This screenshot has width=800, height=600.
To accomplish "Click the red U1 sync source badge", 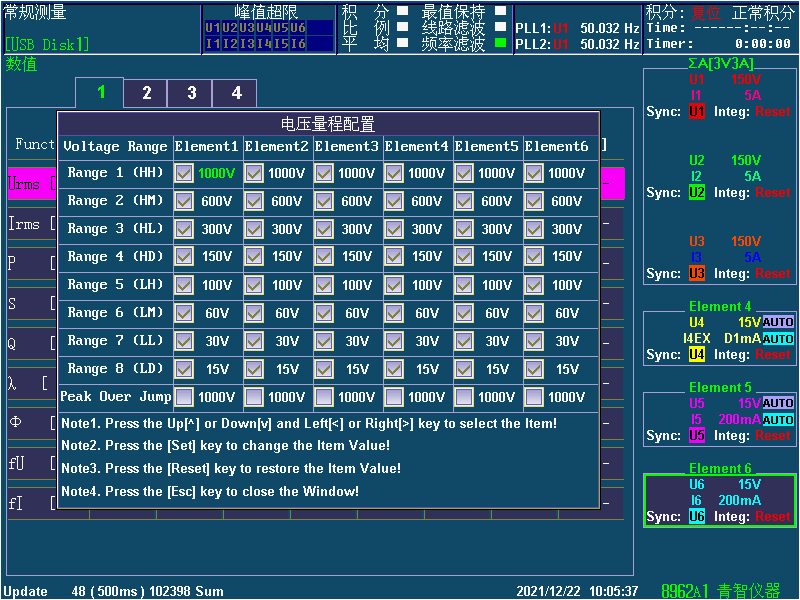I will coord(697,112).
